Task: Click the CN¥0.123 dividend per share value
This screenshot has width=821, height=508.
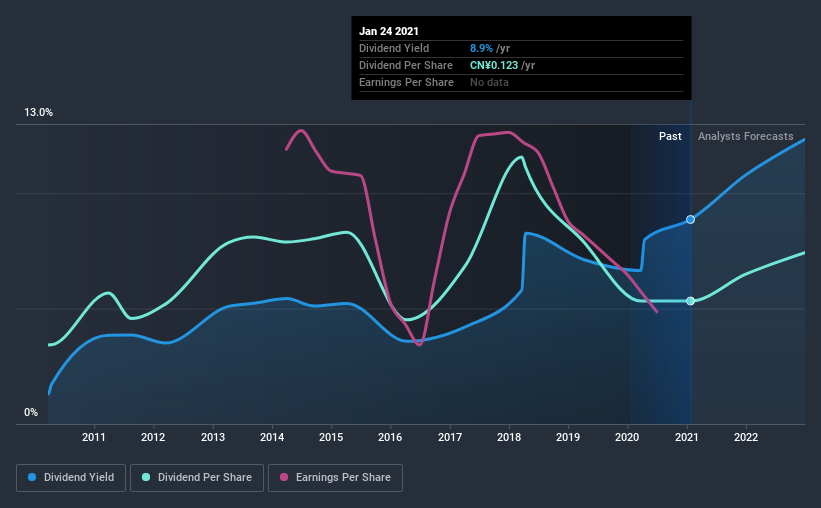Action: click(x=494, y=65)
